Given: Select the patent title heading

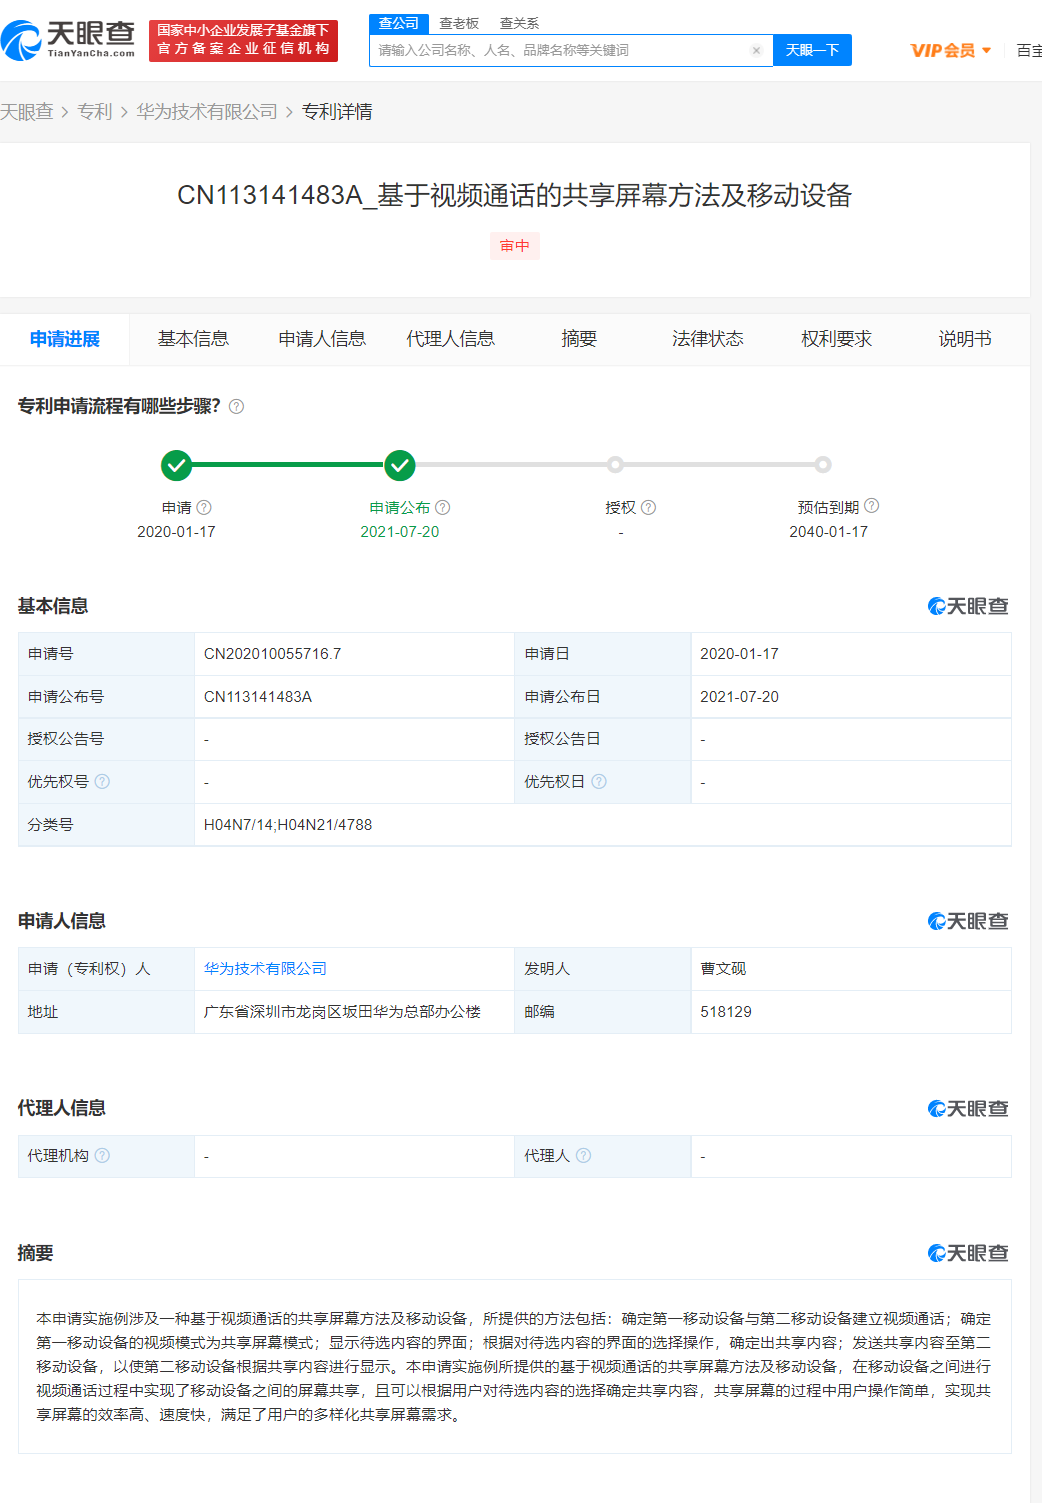Looking at the screenshot, I should (x=514, y=195).
